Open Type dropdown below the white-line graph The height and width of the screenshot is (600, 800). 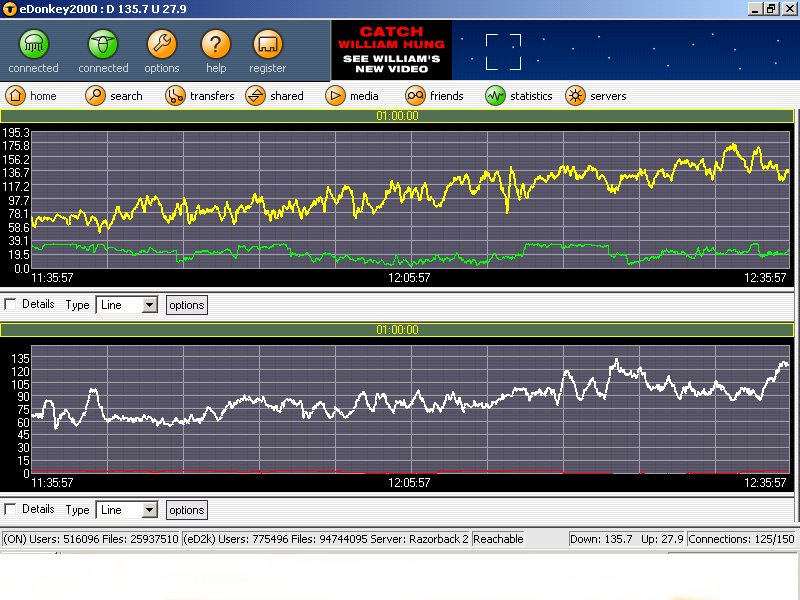pos(149,510)
